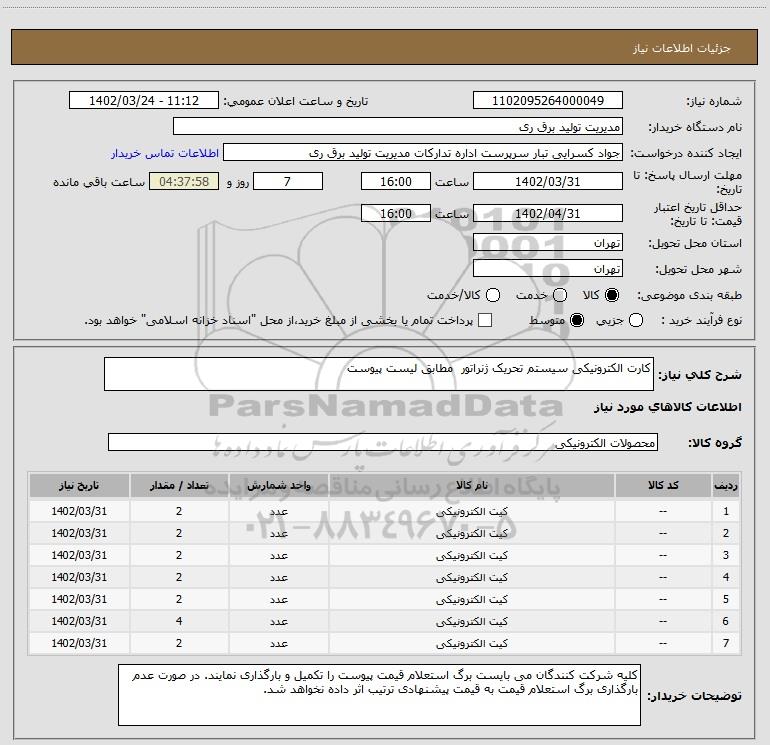
Task: Choose the جزیی purchase type radio
Action: 636,320
